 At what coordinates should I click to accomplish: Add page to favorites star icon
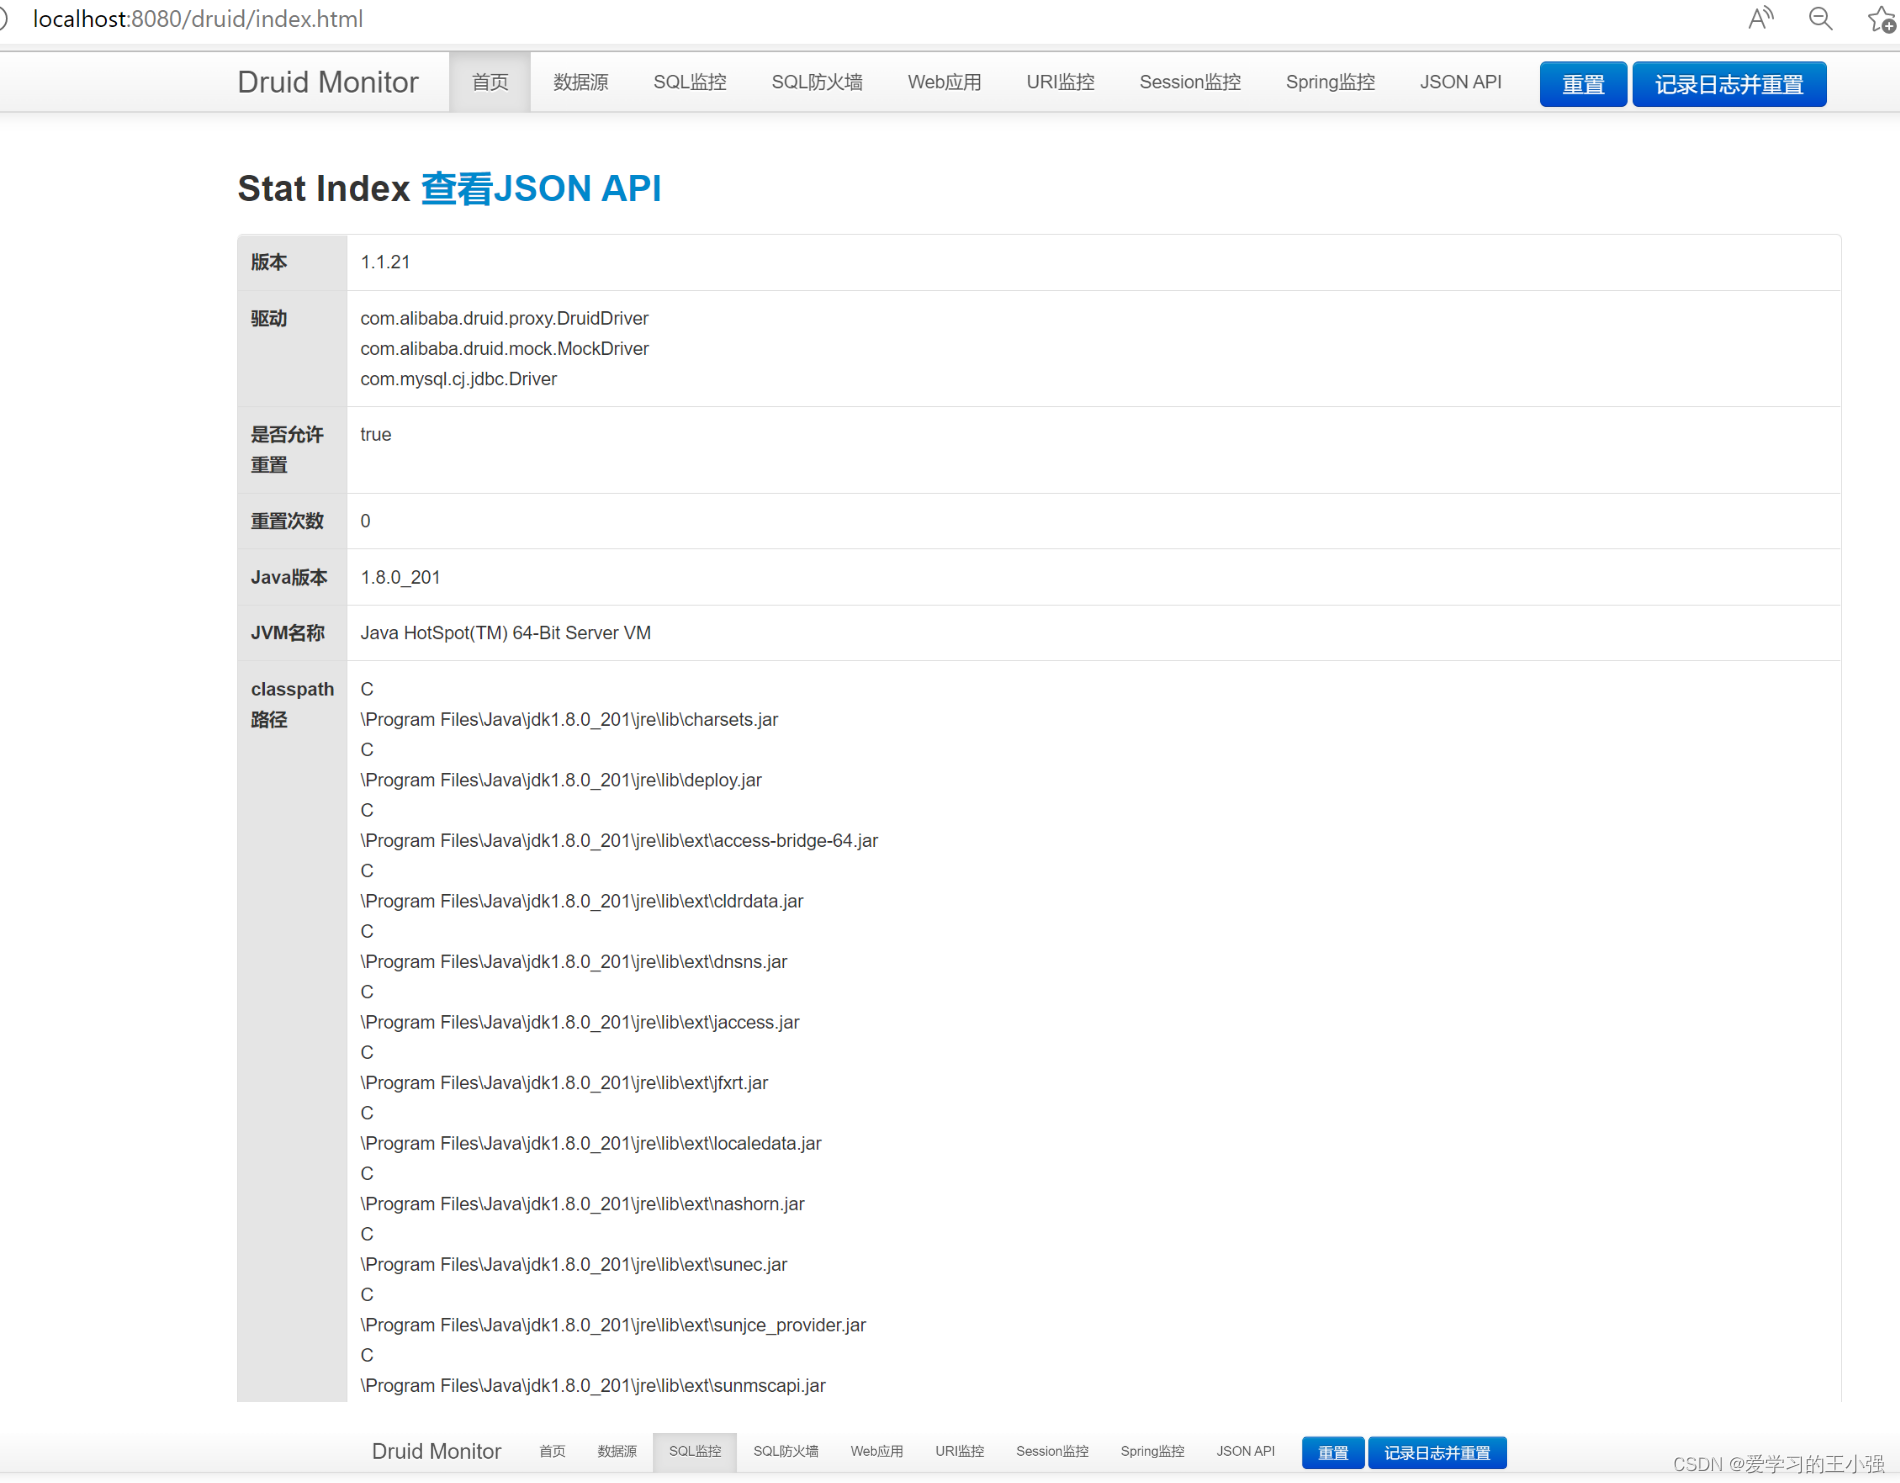(x=1881, y=19)
